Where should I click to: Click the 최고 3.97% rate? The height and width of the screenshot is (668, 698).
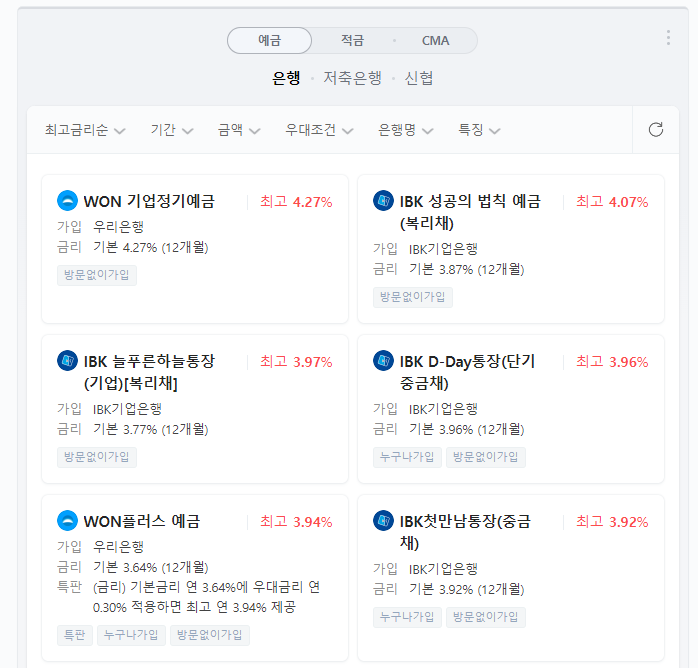(296, 362)
